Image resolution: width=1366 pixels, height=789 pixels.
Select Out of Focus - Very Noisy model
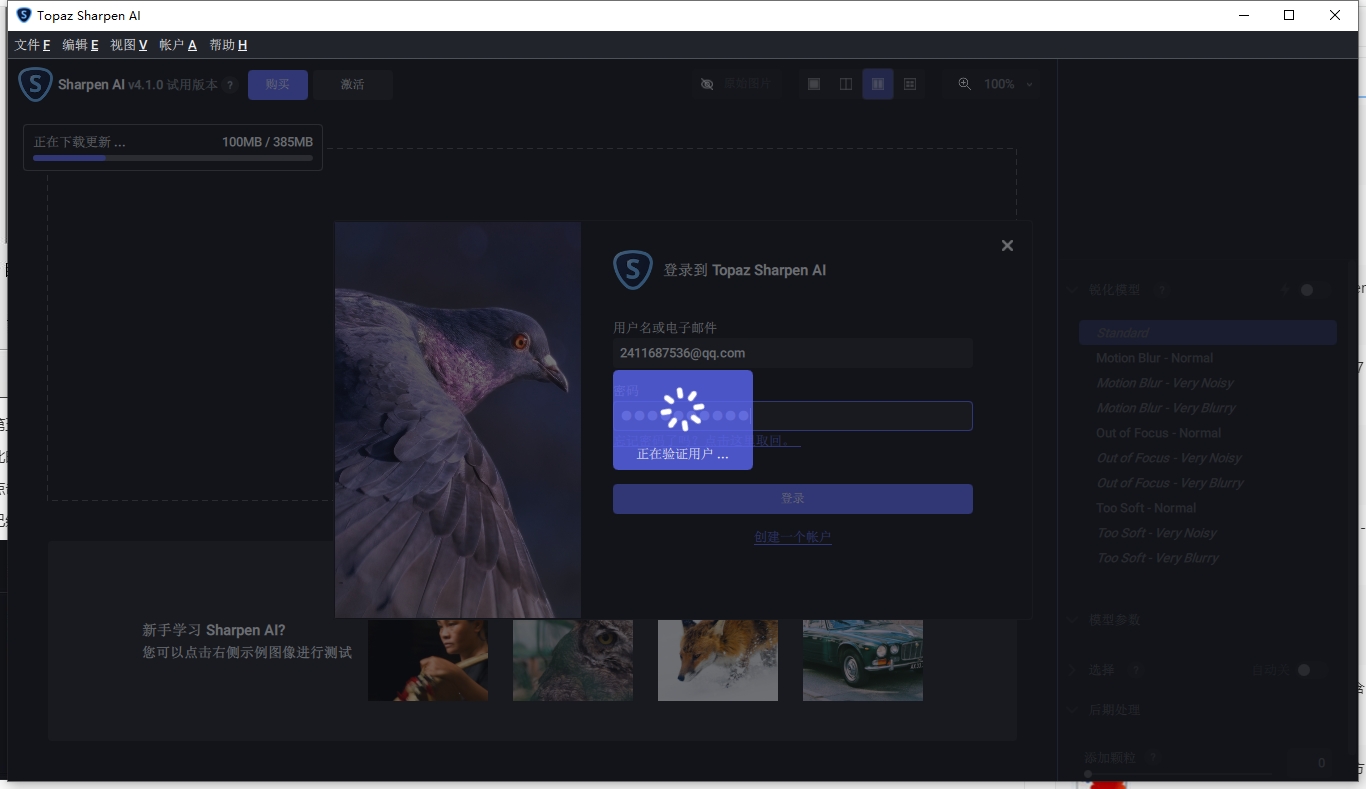point(1208,458)
